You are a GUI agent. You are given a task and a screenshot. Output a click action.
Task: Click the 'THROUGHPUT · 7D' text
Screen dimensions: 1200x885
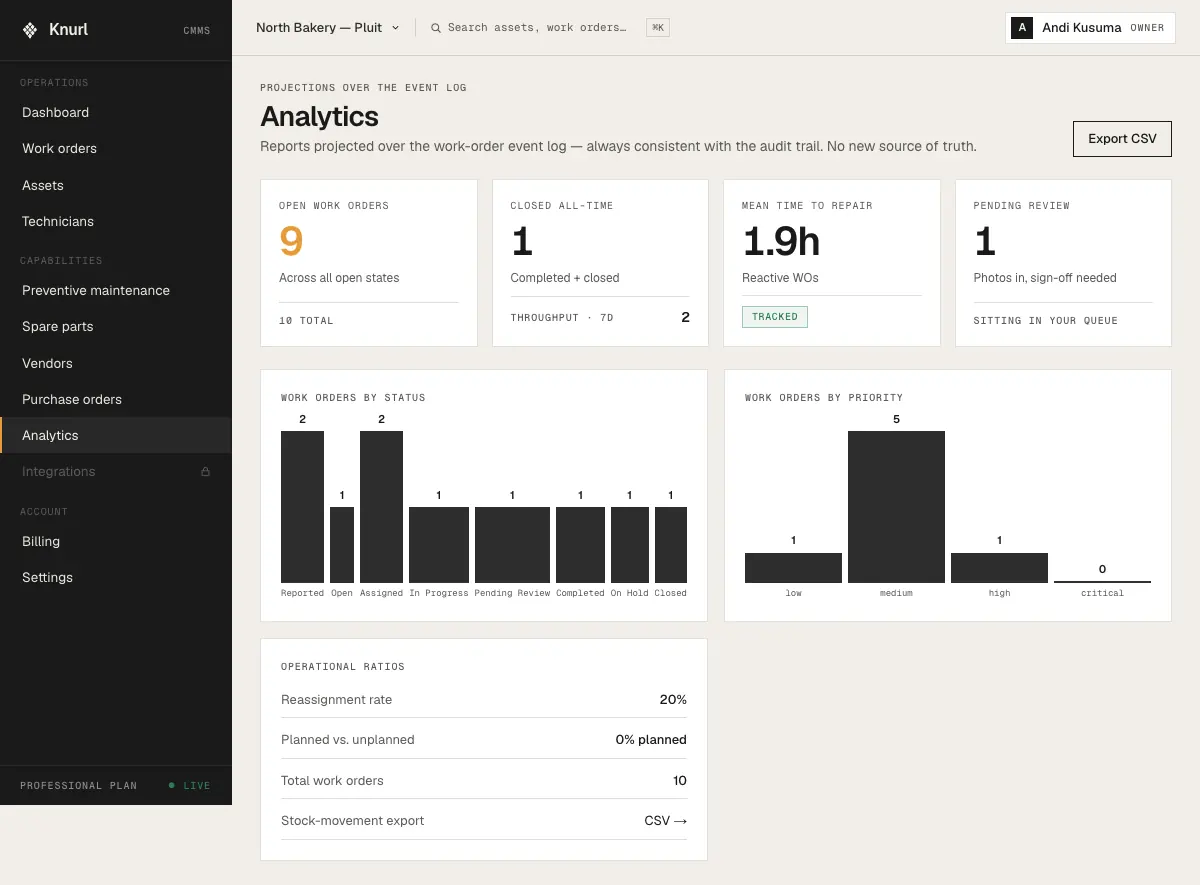coord(562,318)
